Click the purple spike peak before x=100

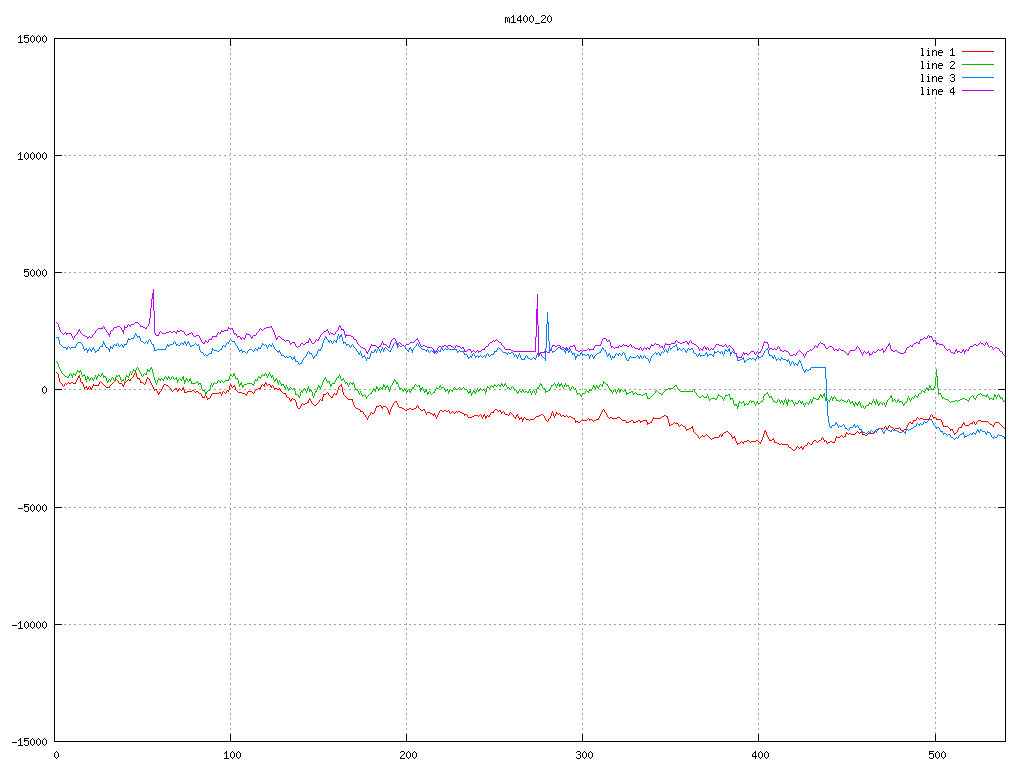tap(153, 291)
